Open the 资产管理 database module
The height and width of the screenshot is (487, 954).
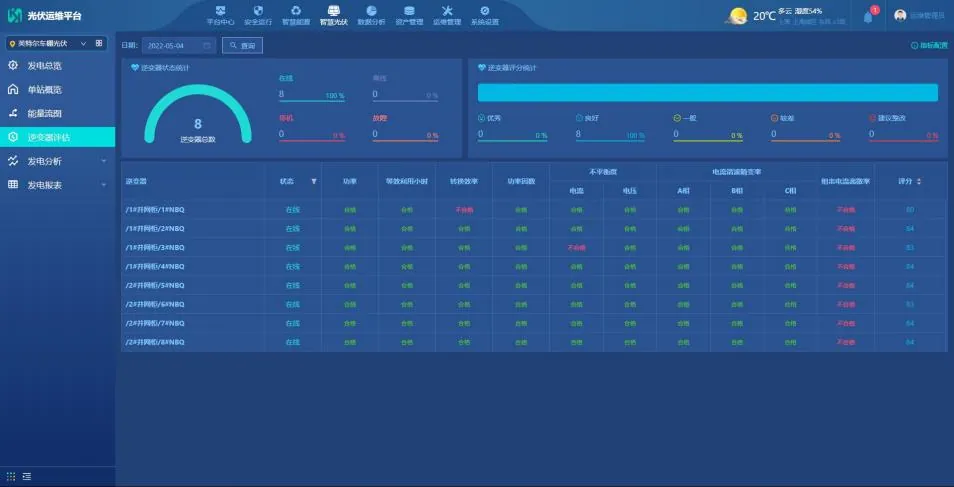[409, 15]
